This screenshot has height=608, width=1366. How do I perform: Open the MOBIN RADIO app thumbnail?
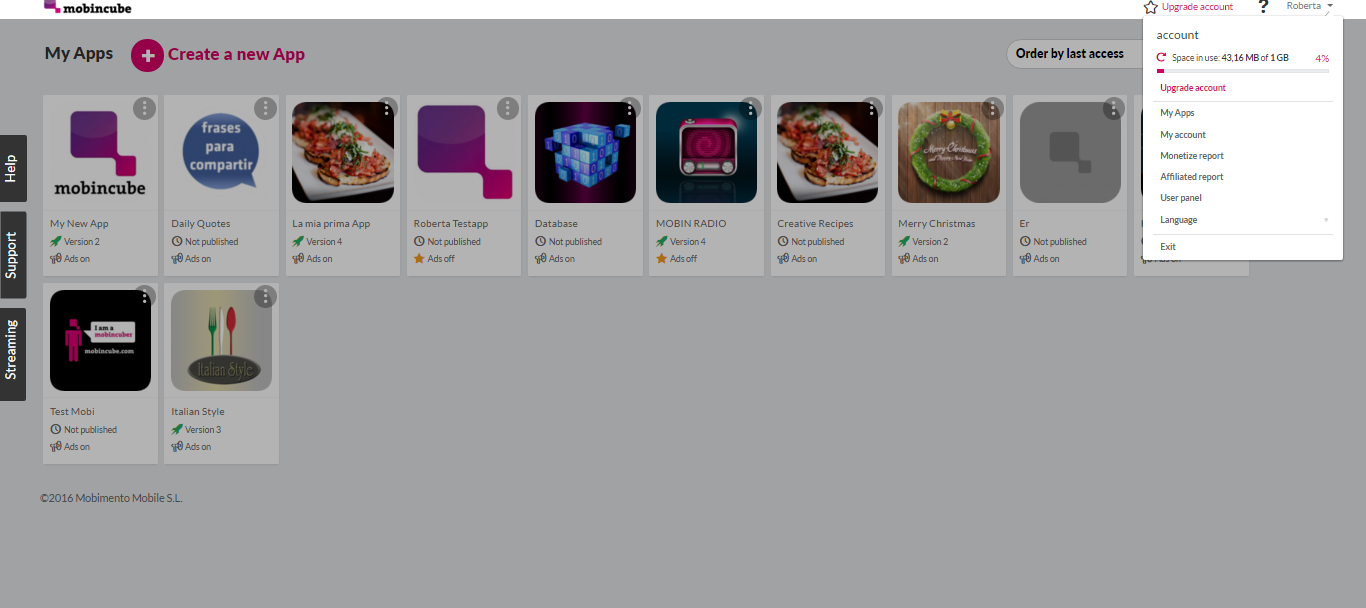706,152
